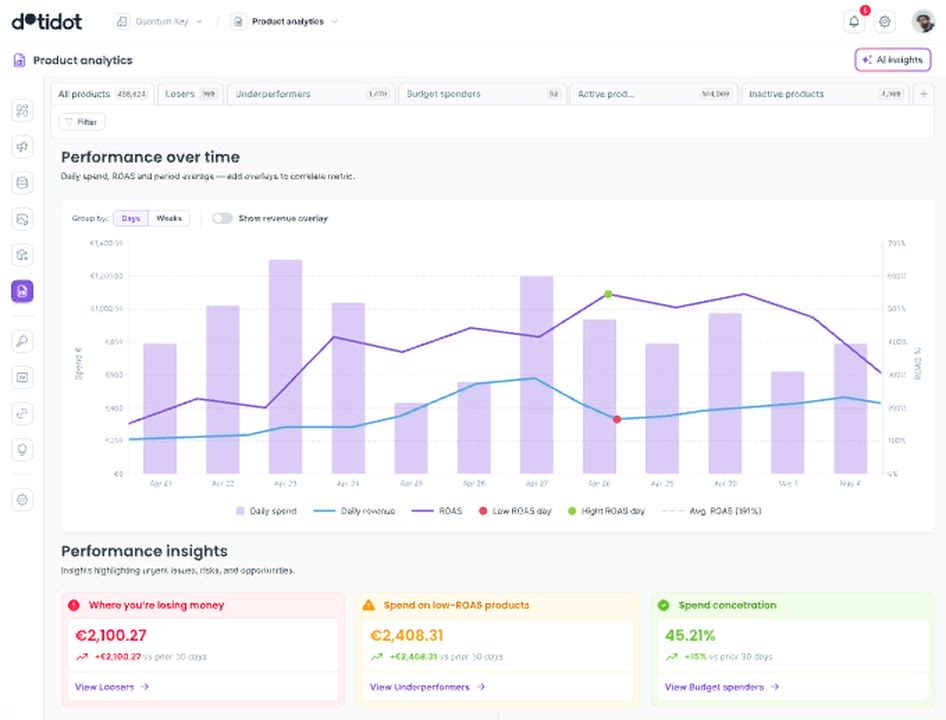Click the Quantum Key workspace icon

click(122, 22)
